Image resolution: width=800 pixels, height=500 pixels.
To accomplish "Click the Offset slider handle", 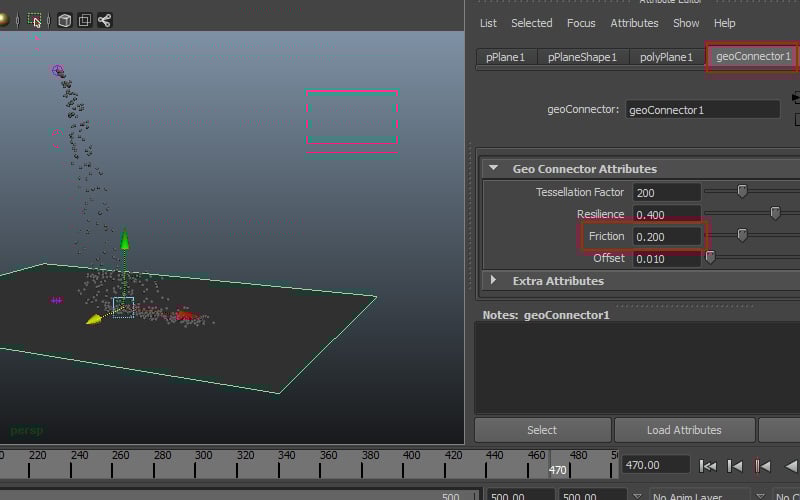I will pos(710,257).
